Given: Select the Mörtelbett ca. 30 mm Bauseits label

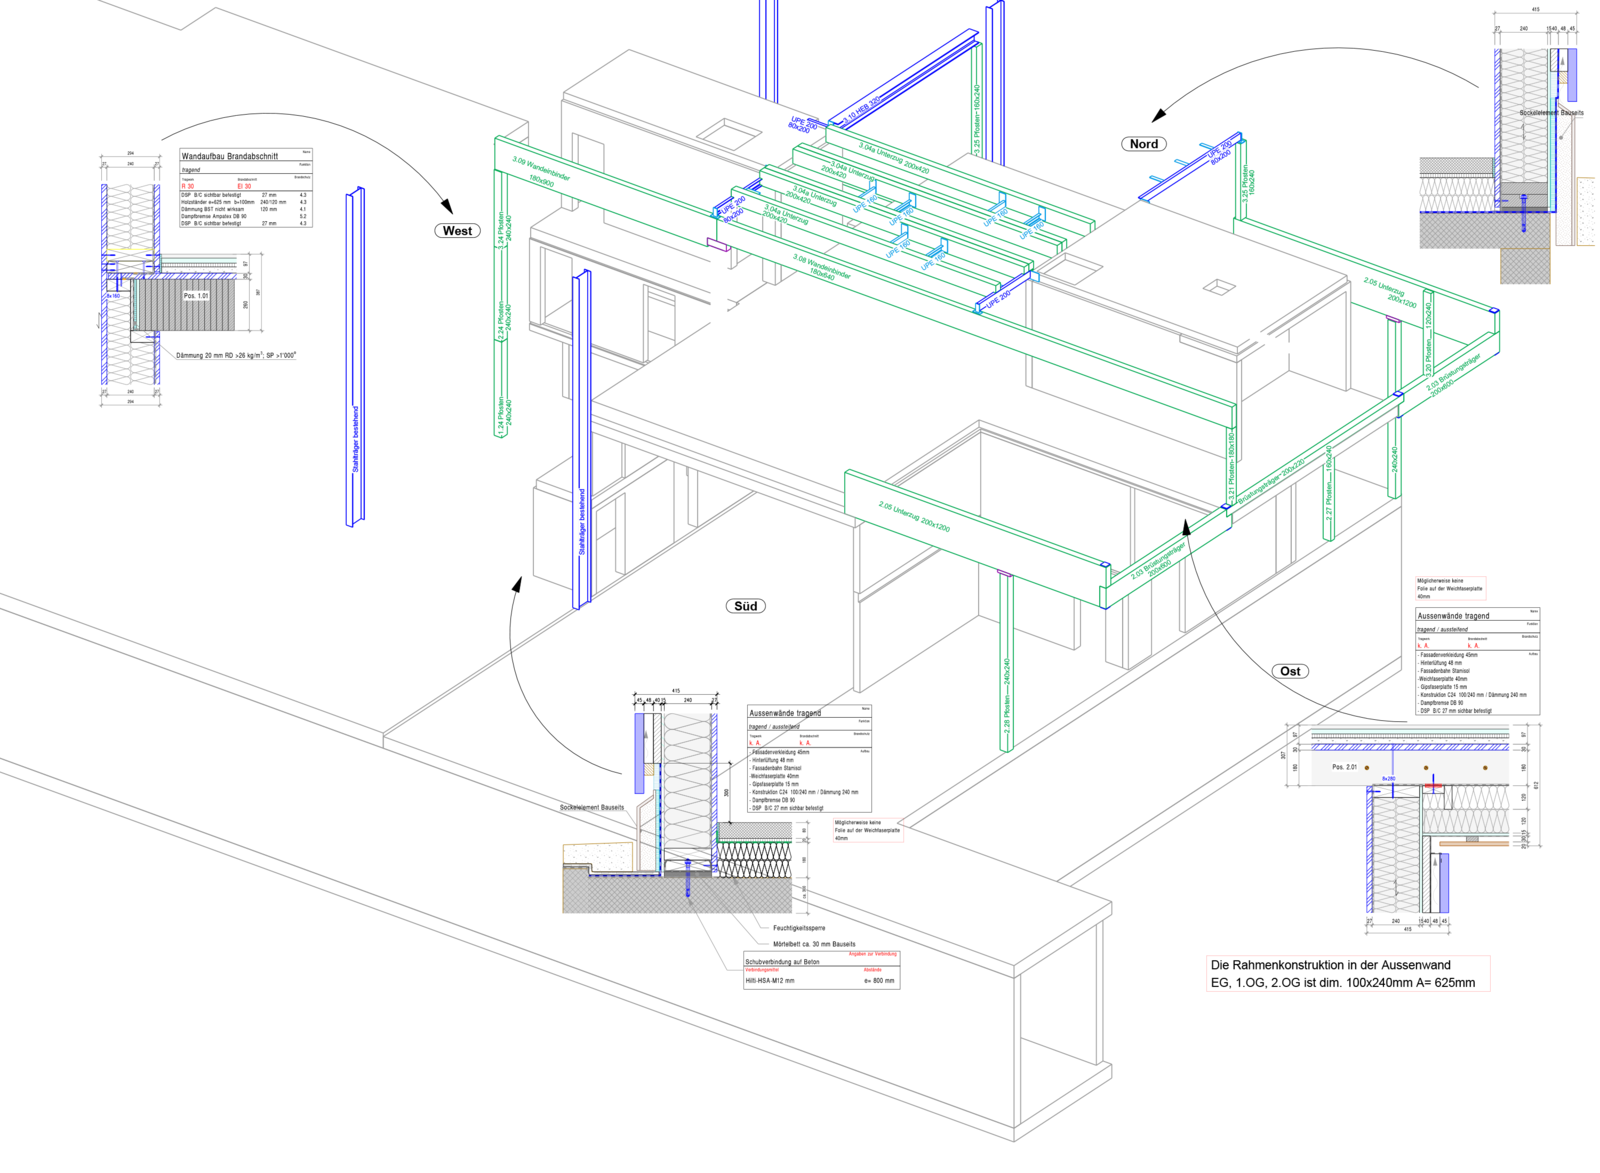Looking at the screenshot, I should [x=814, y=944].
